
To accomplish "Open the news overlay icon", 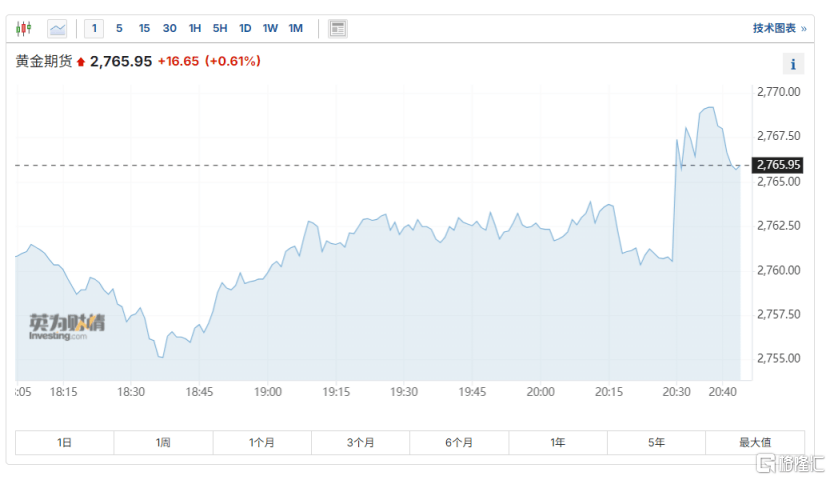I will coord(338,28).
